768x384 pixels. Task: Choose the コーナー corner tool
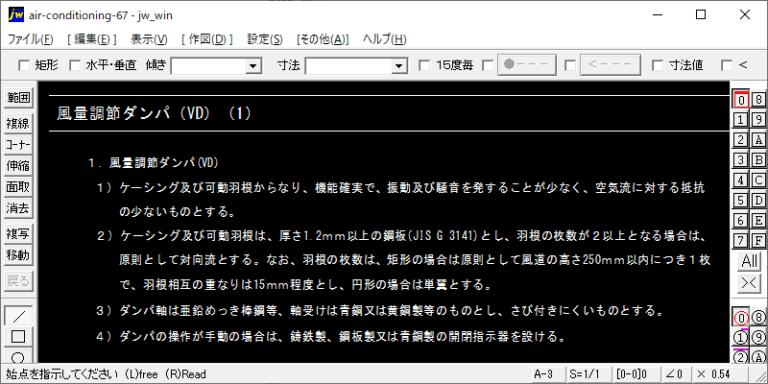18,145
